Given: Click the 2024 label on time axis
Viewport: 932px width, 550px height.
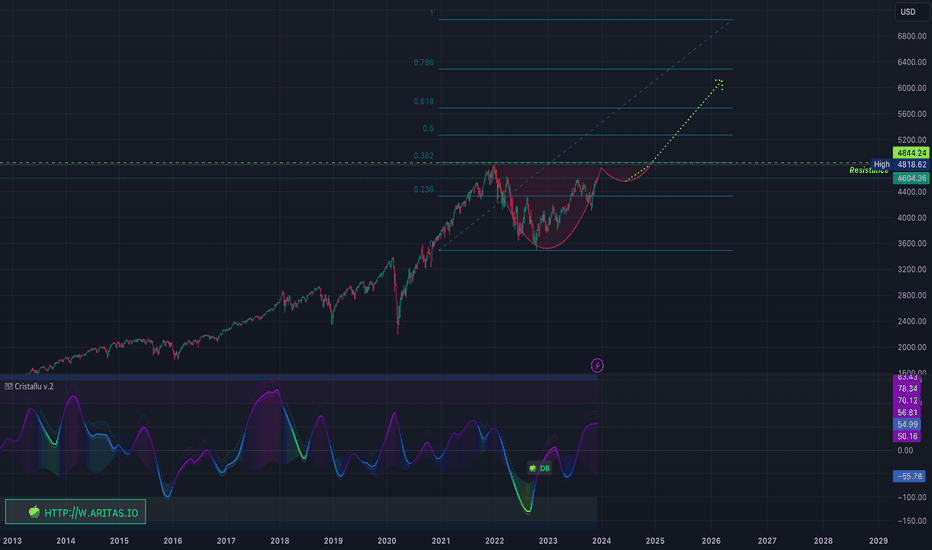Looking at the screenshot, I should click(602, 540).
